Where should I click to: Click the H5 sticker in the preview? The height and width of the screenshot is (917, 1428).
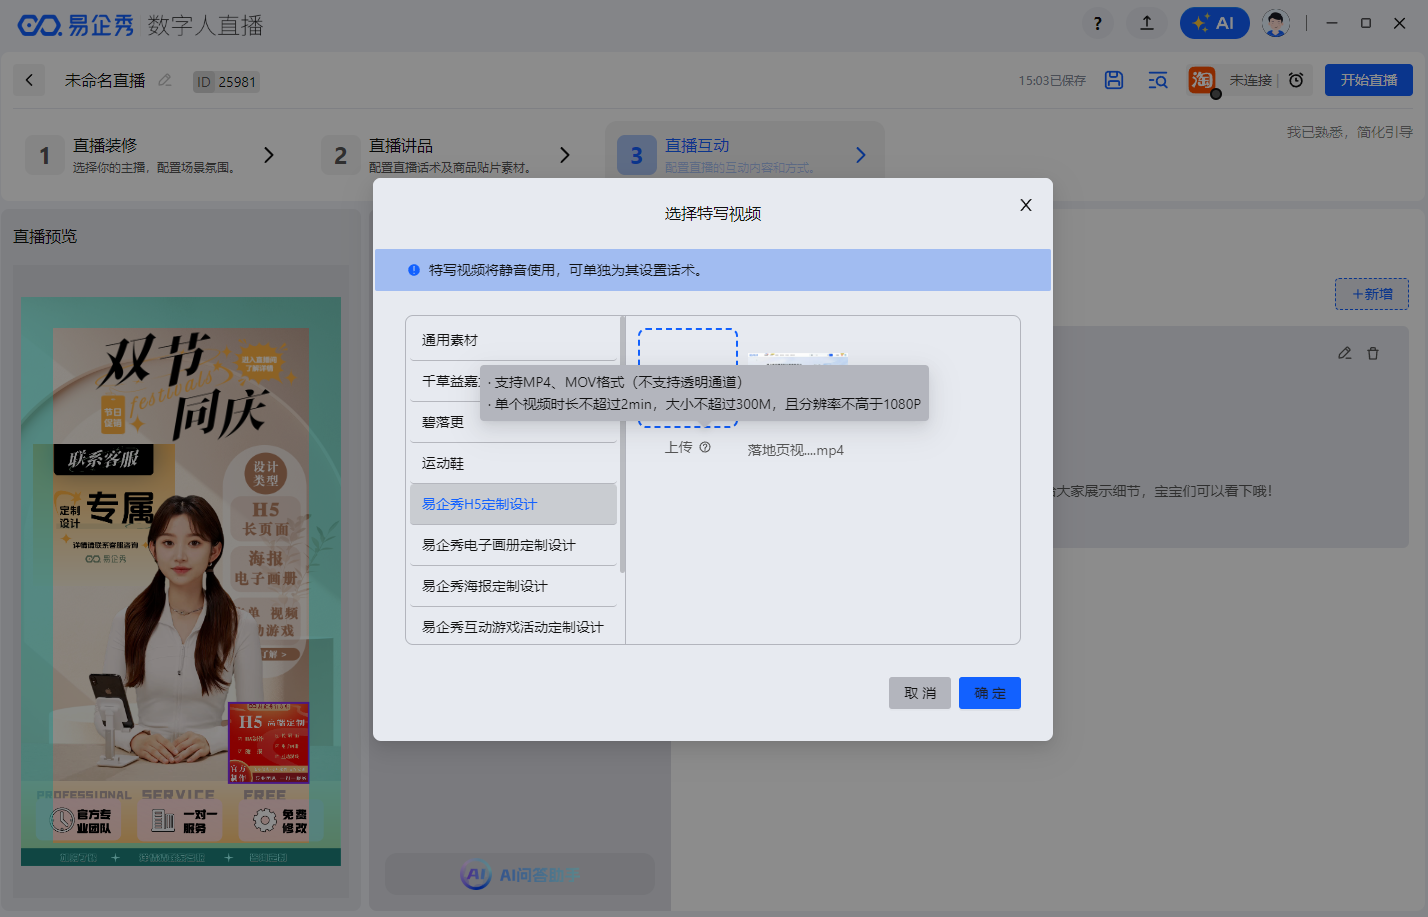coord(268,743)
